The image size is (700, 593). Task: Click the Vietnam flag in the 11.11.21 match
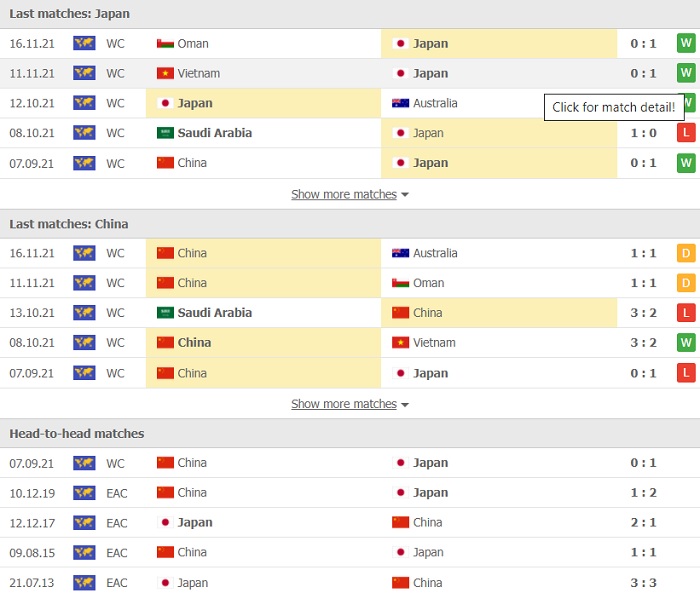[165, 73]
